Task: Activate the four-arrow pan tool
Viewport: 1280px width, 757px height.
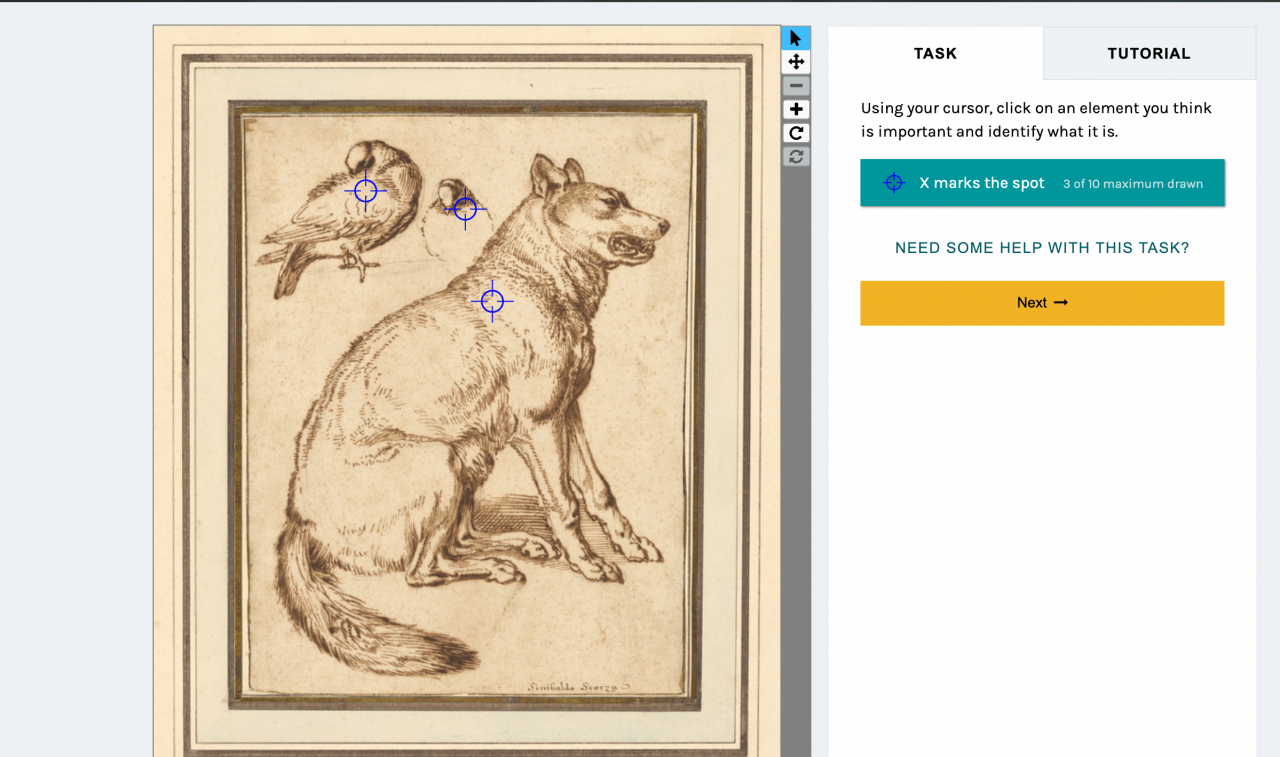Action: [x=796, y=62]
